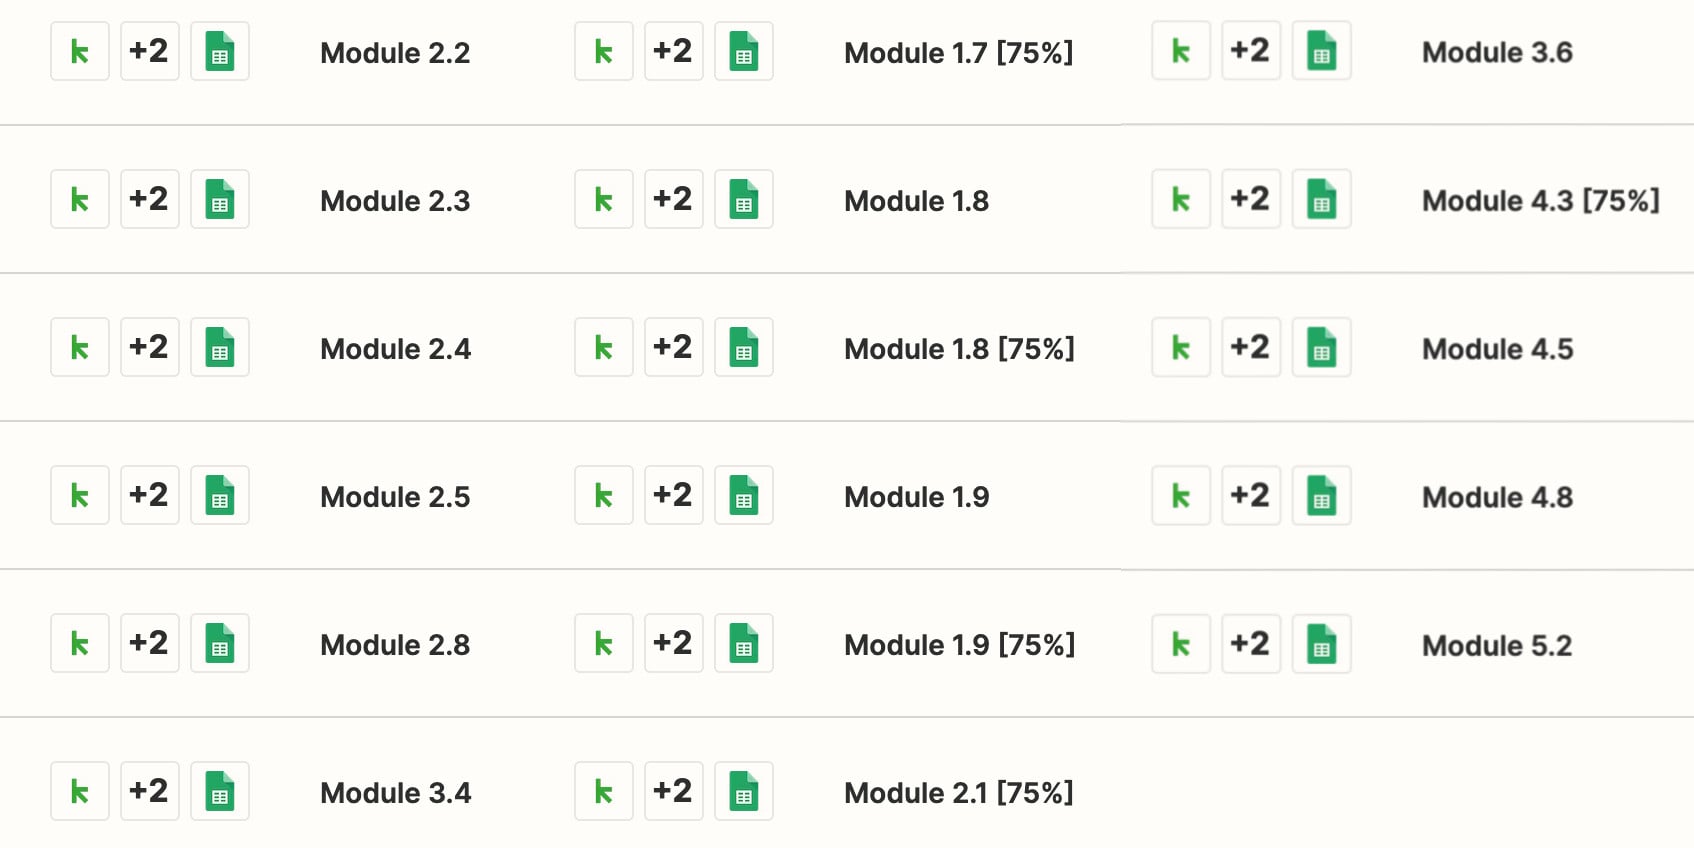The height and width of the screenshot is (848, 1694).
Task: Click the green arrow icon beside Module 2.3
Action: [79, 199]
